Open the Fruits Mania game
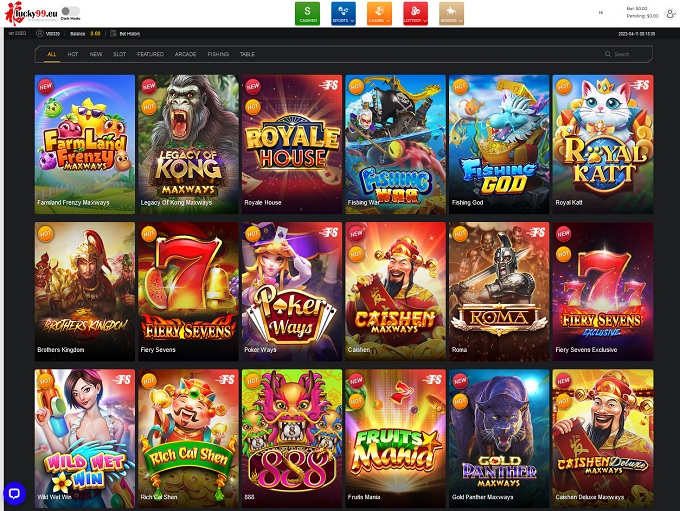Image resolution: width=680 pixels, height=511 pixels. point(396,439)
